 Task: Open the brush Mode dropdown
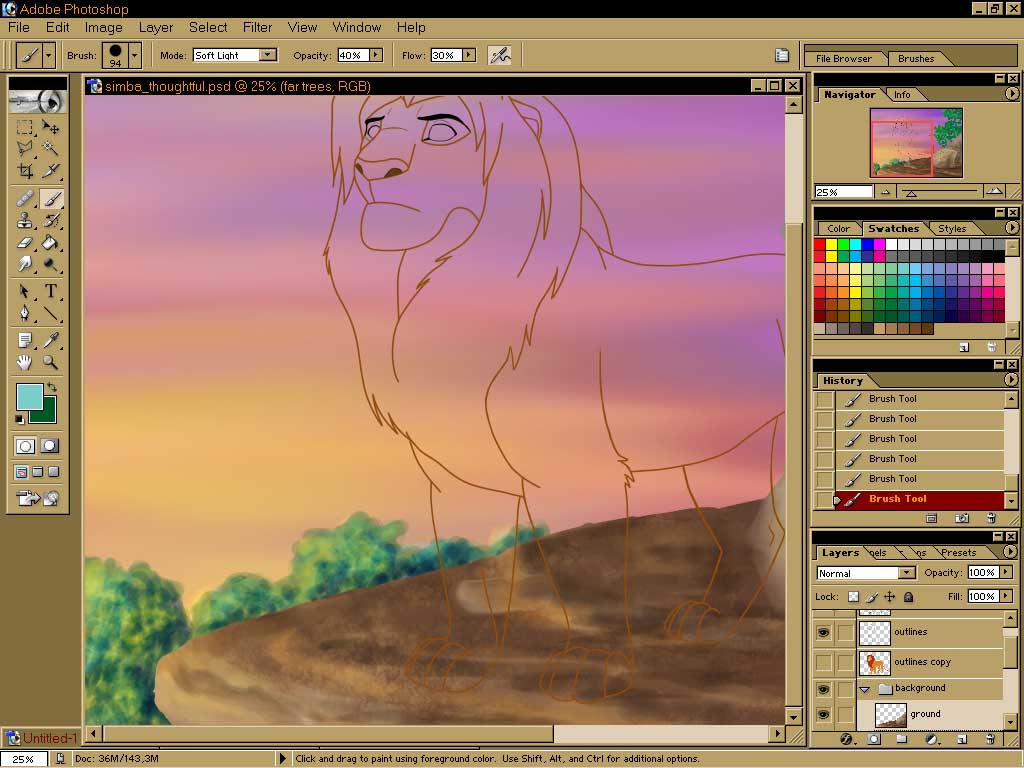(x=267, y=55)
